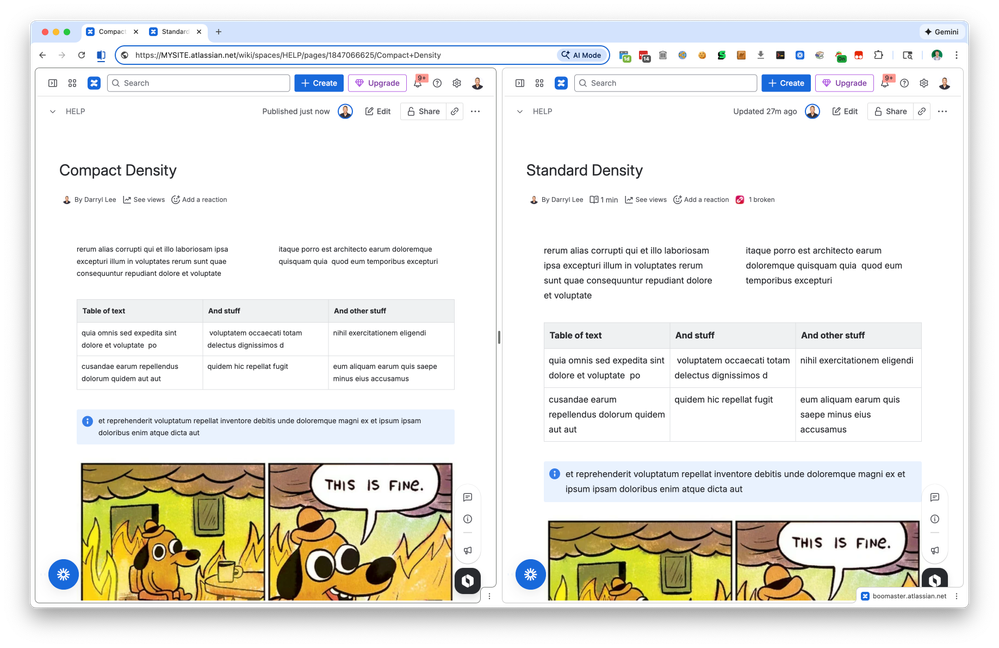The height and width of the screenshot is (648, 999).
Task: Click See views on Standard Density page
Action: click(x=645, y=199)
